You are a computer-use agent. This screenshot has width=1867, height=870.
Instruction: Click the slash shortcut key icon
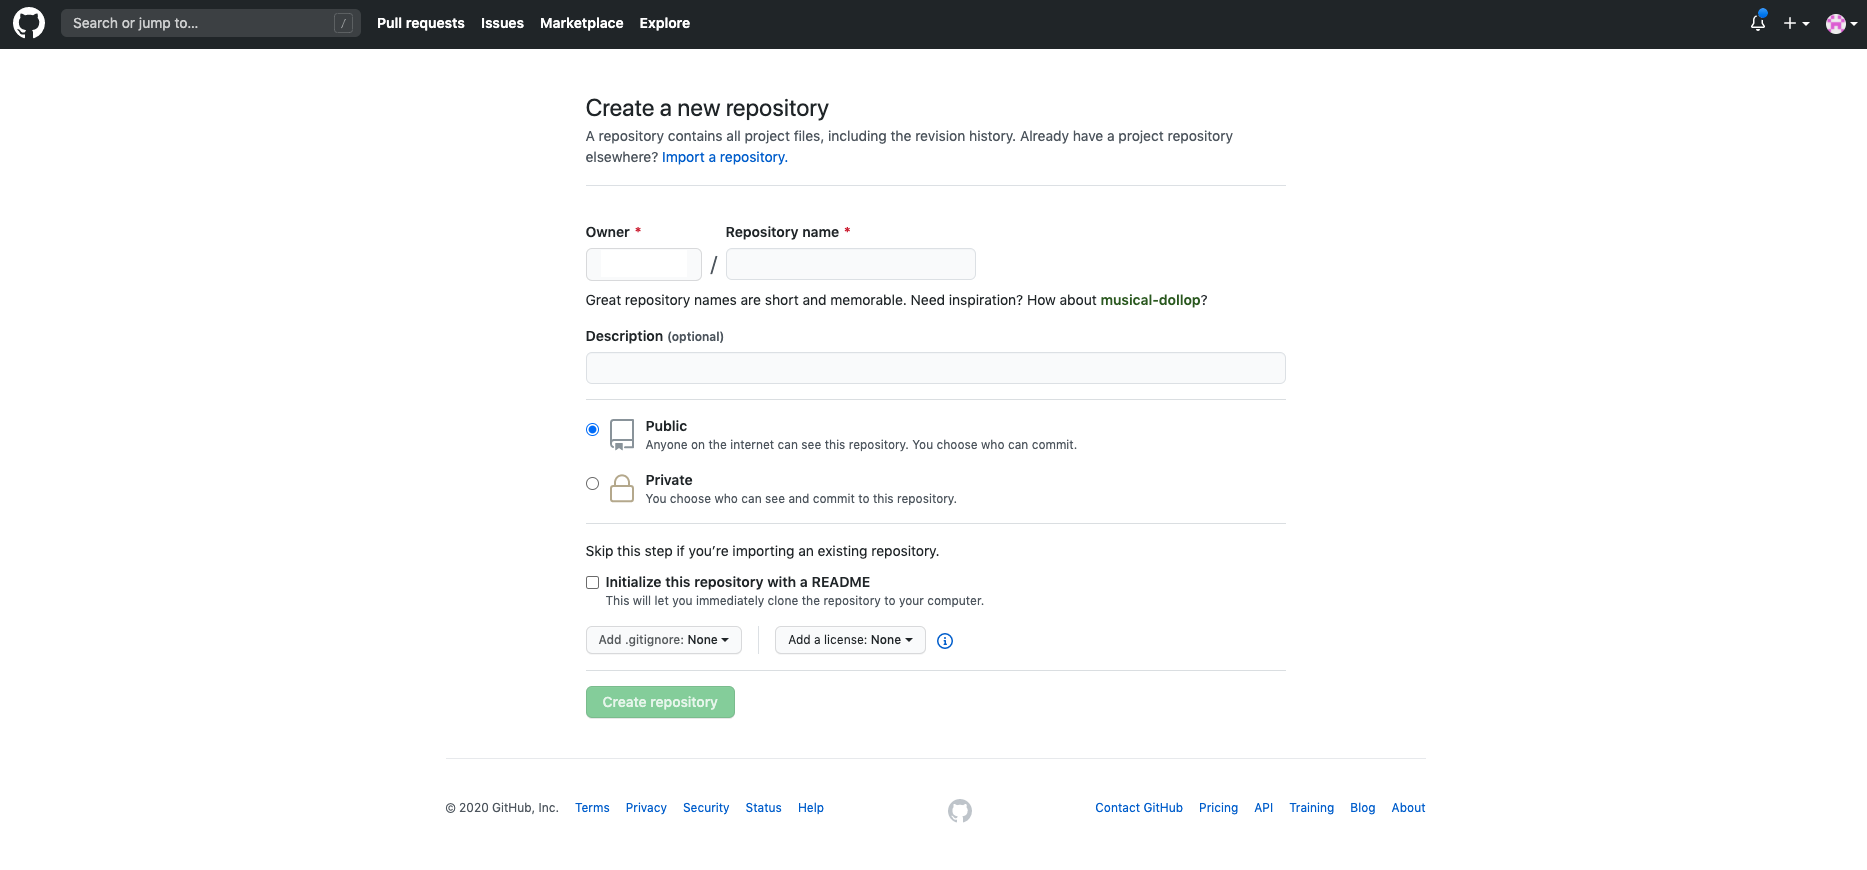tap(343, 23)
